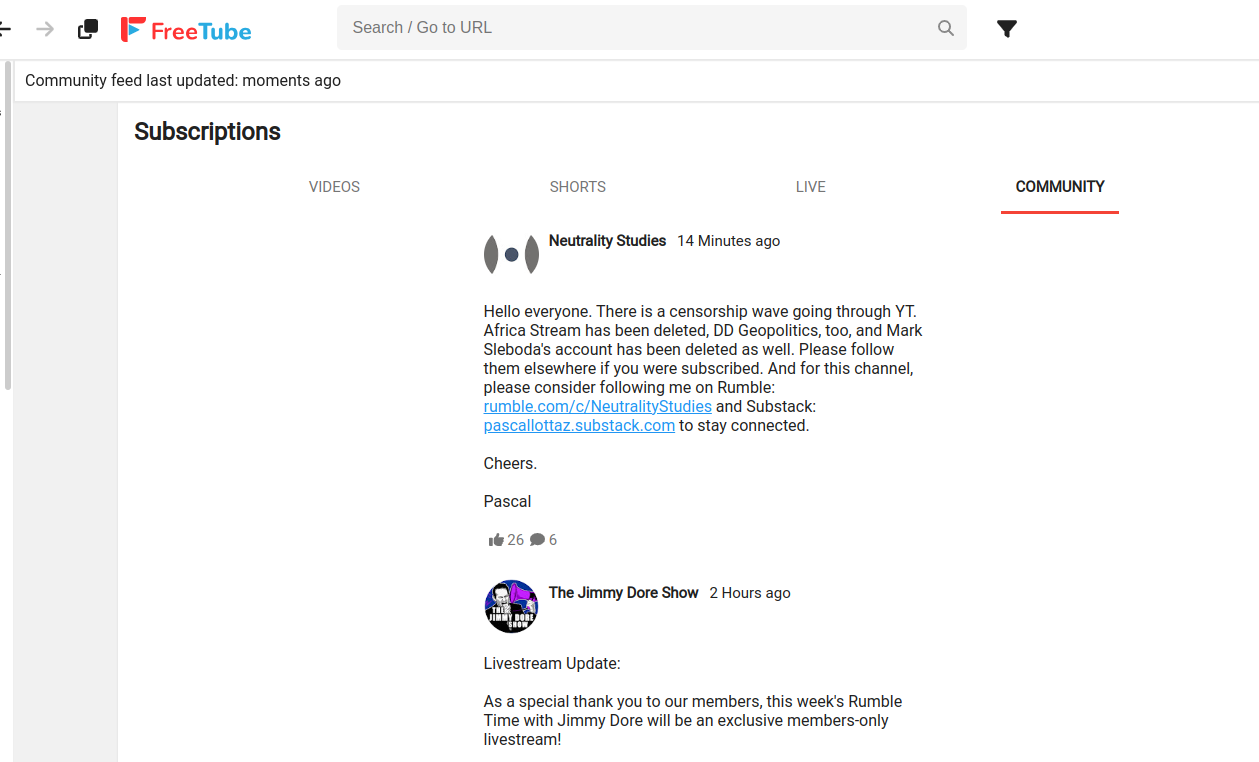Click the 'Cheers.' line in post
Image resolution: width=1259 pixels, height=762 pixels.
(x=510, y=463)
